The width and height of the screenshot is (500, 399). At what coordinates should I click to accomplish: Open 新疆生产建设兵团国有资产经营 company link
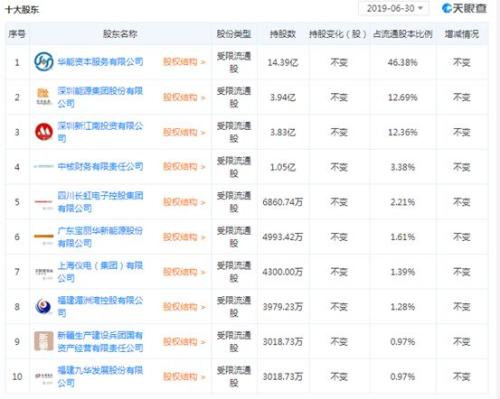pyautogui.click(x=100, y=341)
